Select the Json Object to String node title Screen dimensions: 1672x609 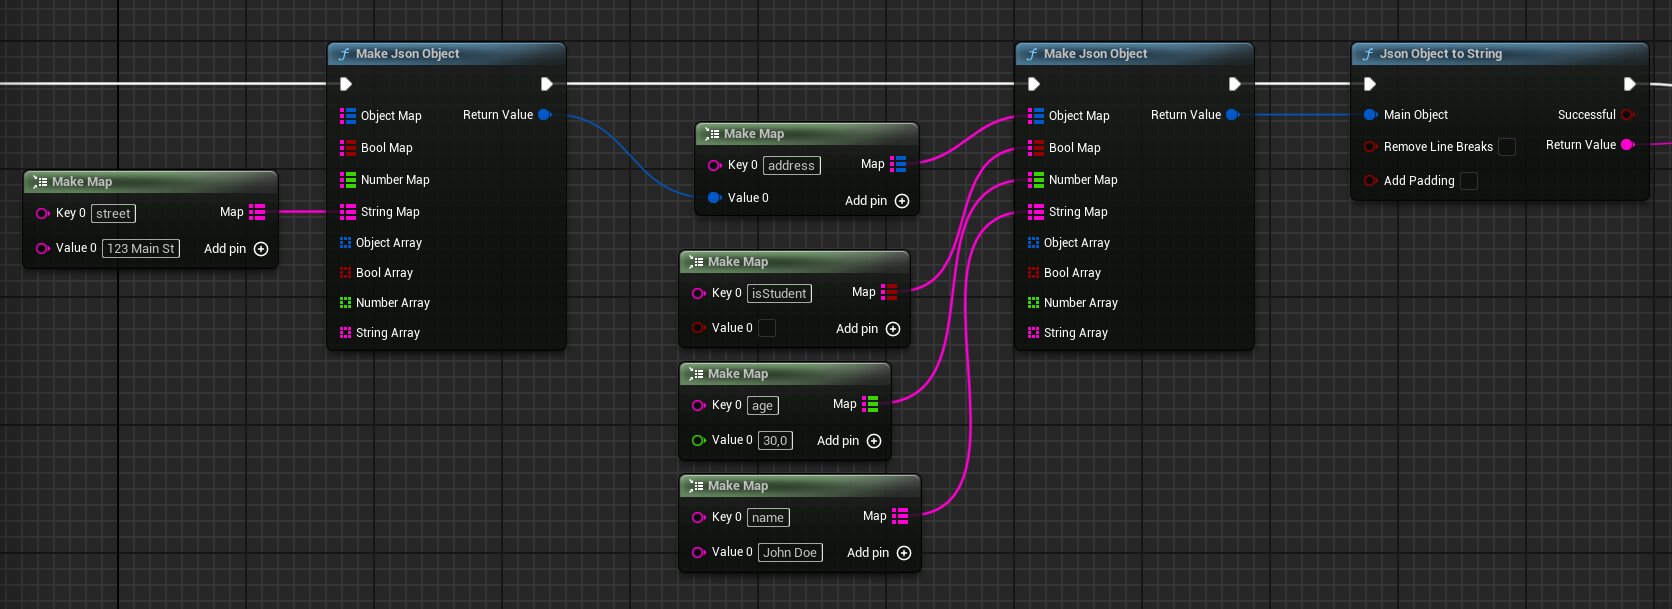(1440, 54)
